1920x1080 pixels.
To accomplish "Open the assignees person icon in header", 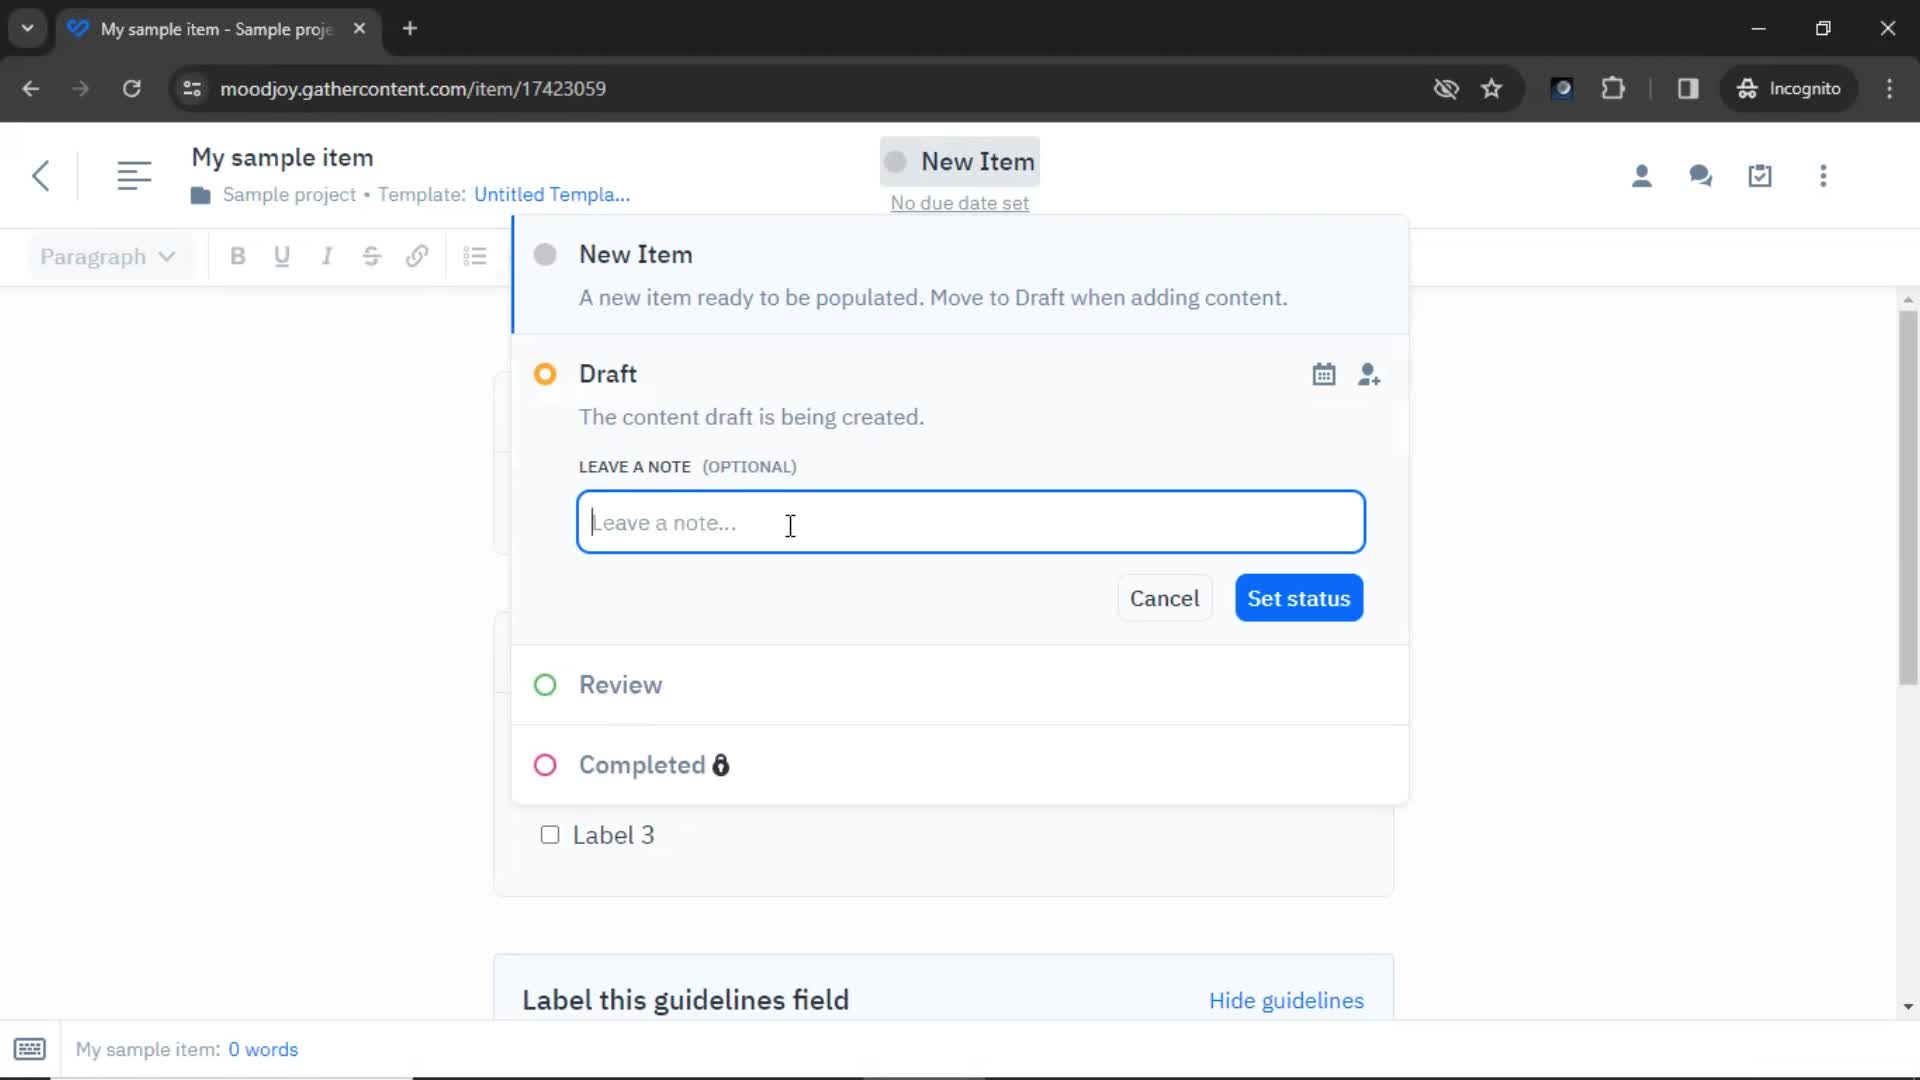I will tap(1641, 176).
